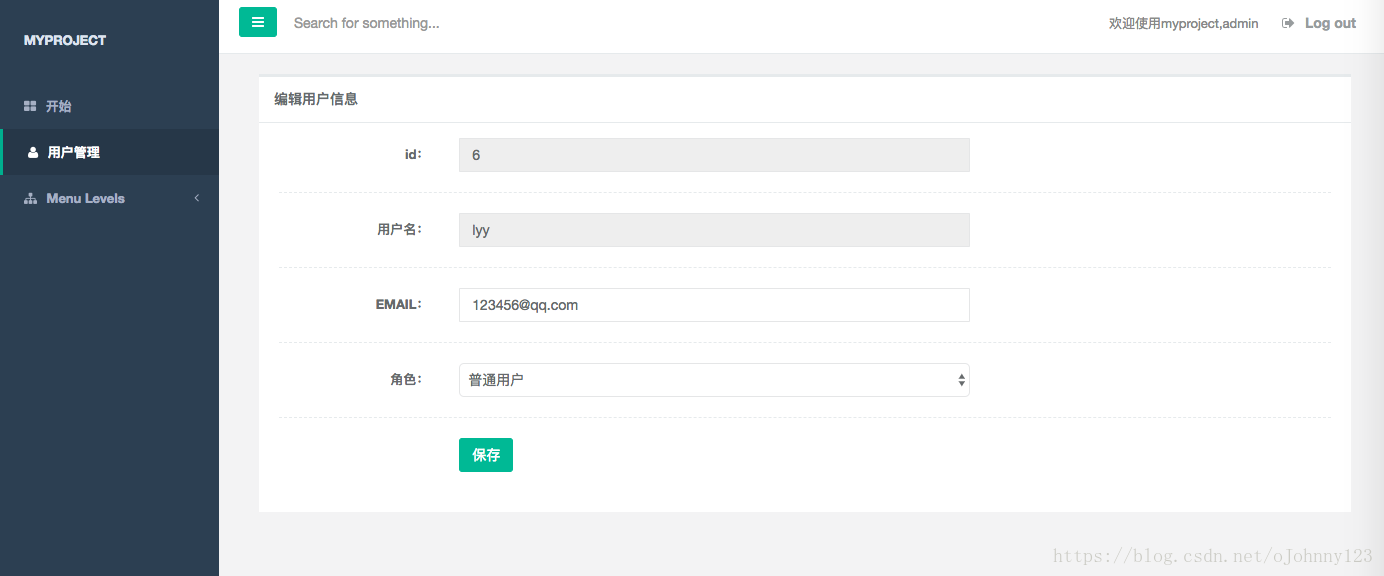1384x576 pixels.
Task: Click the 编辑用户信息 panel heading
Action: coord(316,99)
